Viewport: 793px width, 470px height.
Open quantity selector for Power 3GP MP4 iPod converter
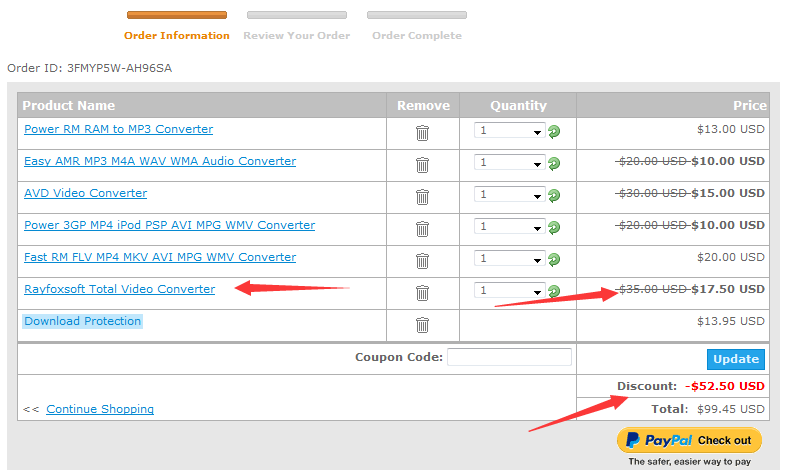510,226
